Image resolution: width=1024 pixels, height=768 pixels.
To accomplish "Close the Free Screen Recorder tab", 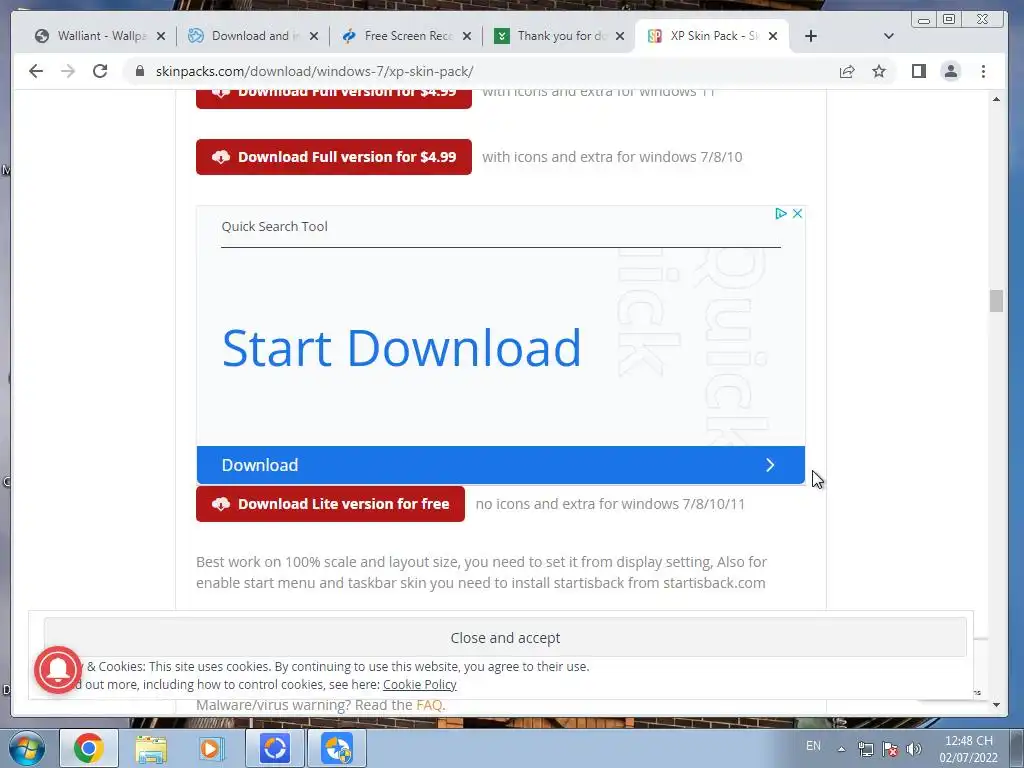I will [x=467, y=36].
